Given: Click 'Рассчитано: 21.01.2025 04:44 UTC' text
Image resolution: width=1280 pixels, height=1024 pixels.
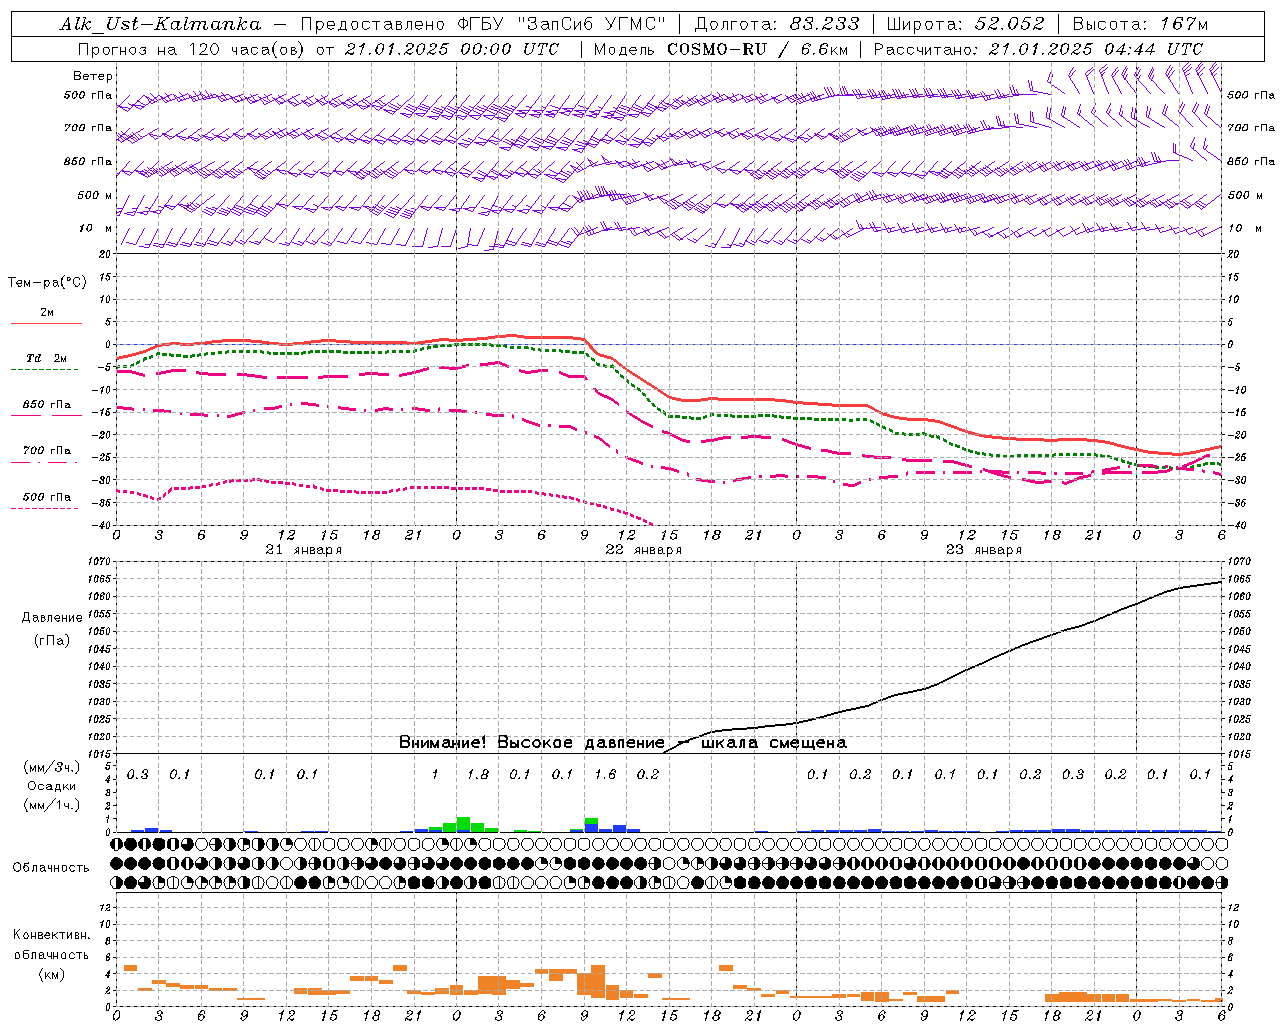Looking at the screenshot, I should [x=1038, y=49].
